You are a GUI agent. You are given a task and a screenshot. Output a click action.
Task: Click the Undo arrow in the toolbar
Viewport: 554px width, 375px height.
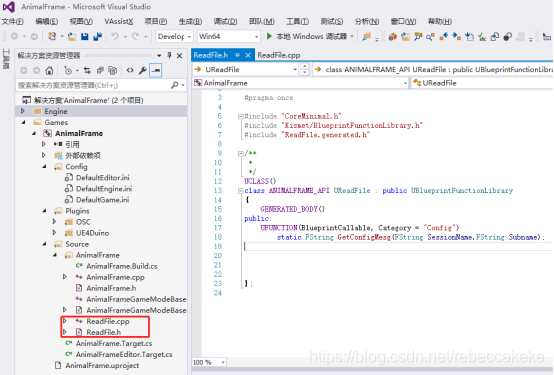point(115,36)
